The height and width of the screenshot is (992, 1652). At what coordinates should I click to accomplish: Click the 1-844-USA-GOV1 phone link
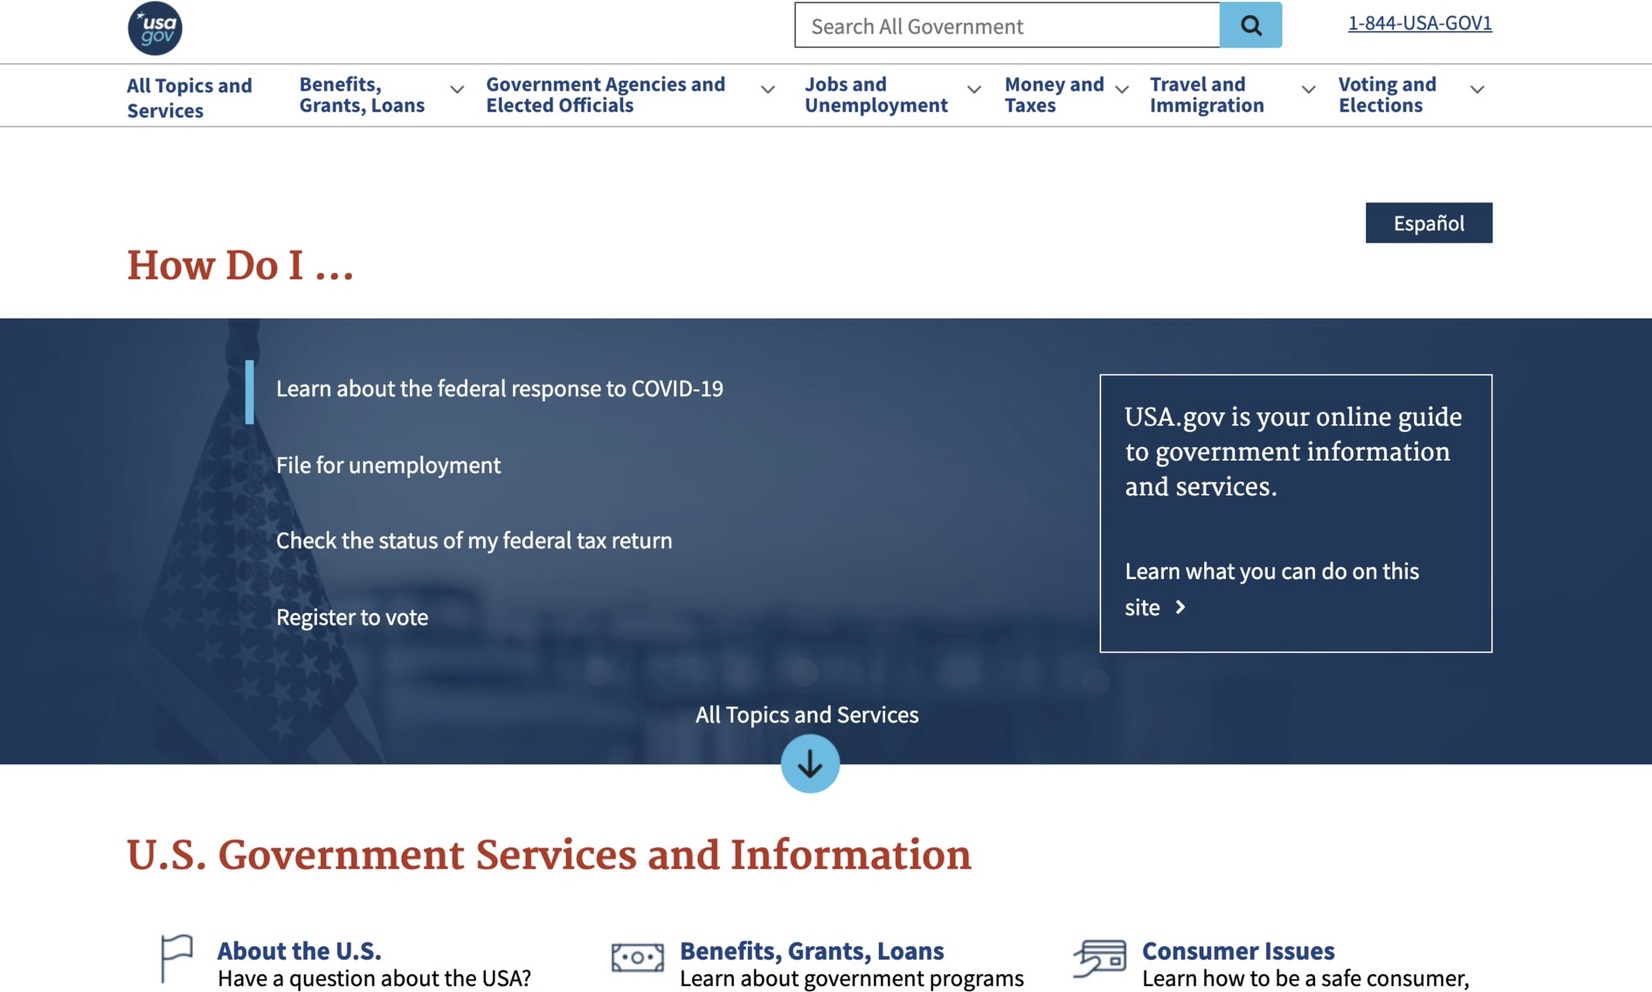[1420, 23]
